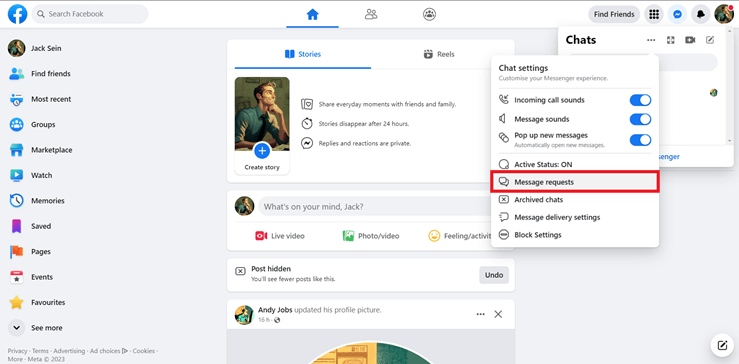Open Chats options three-dot menu
Viewport: 739px width, 364px height.
(651, 40)
